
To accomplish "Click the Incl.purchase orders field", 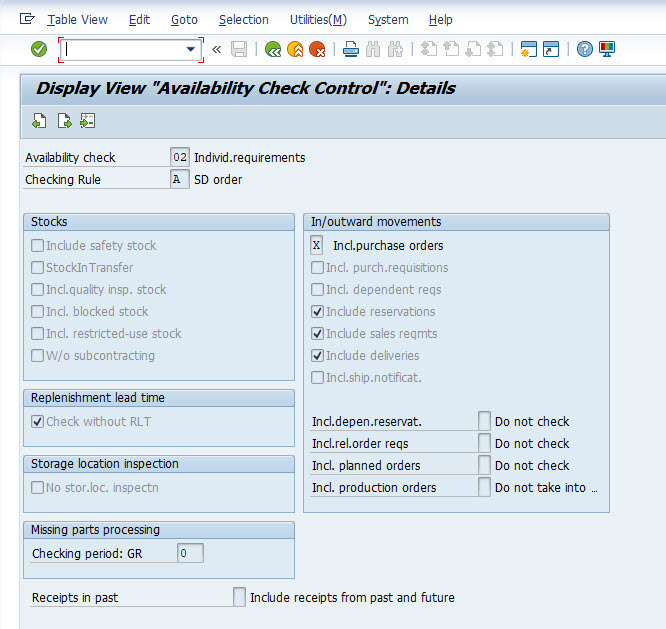I will coord(317,246).
